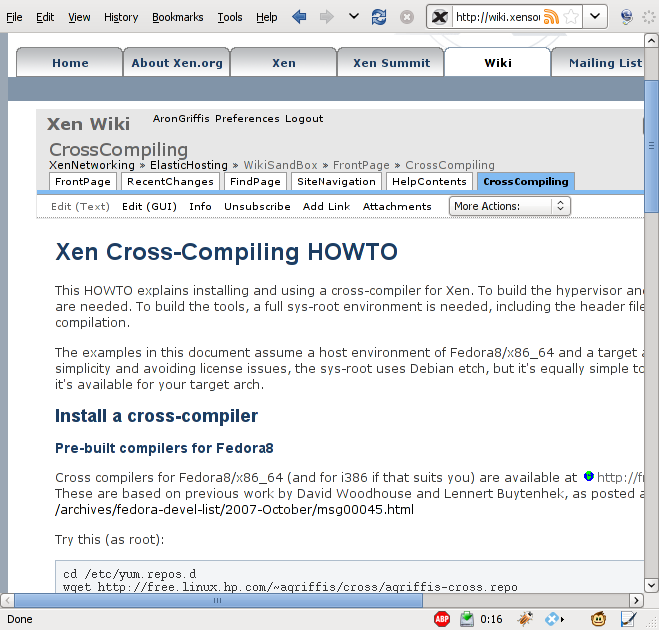Click the green download status icon
The image size is (659, 630).
[x=467, y=619]
